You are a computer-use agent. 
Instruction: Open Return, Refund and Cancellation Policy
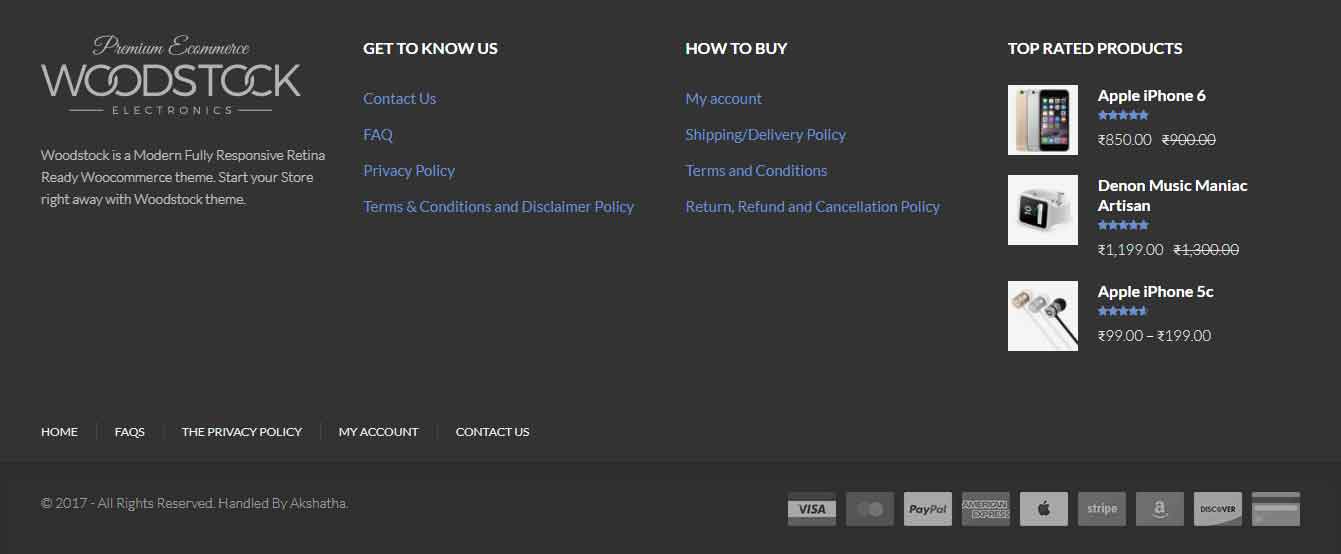pyautogui.click(x=812, y=207)
